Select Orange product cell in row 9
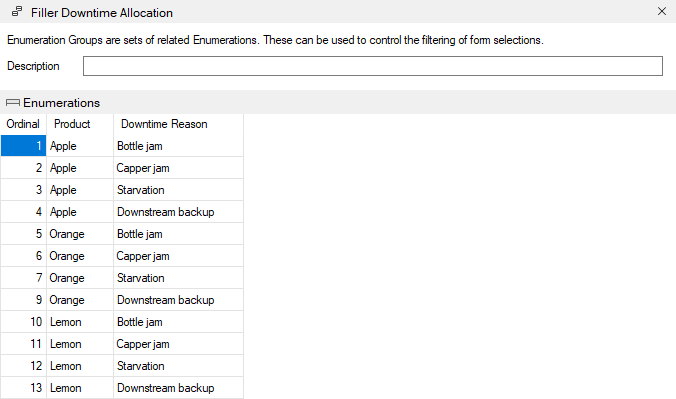Viewport: 676px width, 399px height. (x=80, y=300)
